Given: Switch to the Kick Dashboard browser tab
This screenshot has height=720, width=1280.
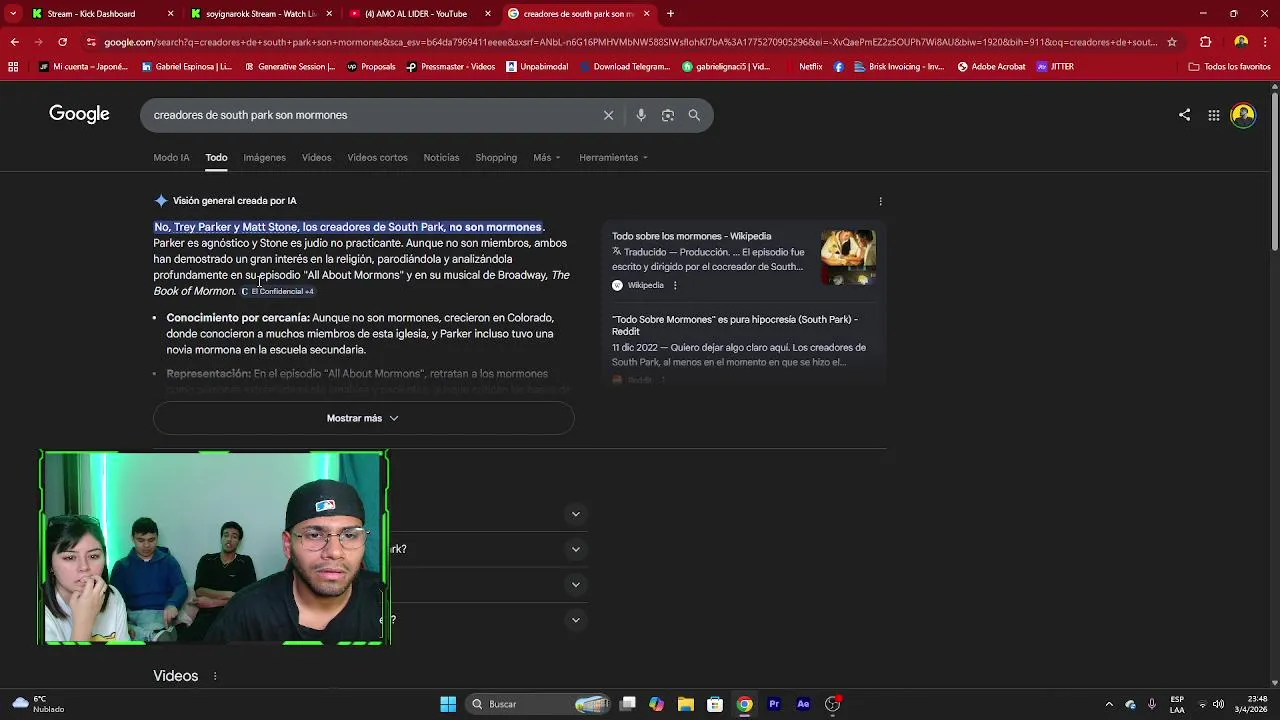Looking at the screenshot, I should [102, 14].
